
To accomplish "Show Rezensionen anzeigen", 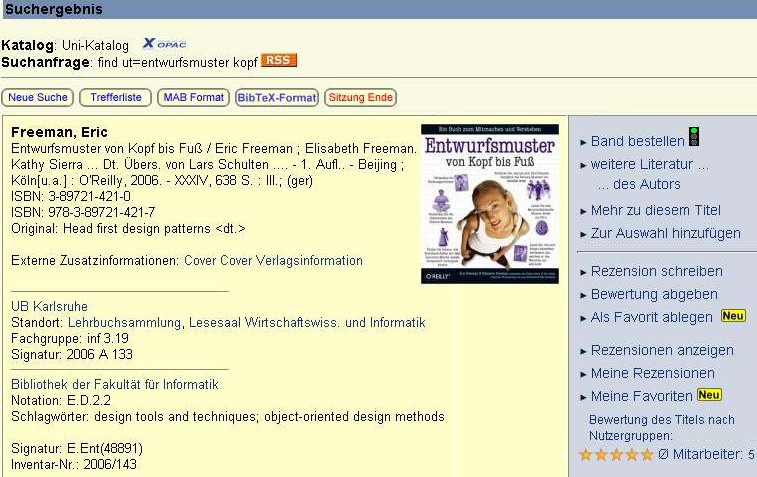I will pyautogui.click(x=662, y=351).
